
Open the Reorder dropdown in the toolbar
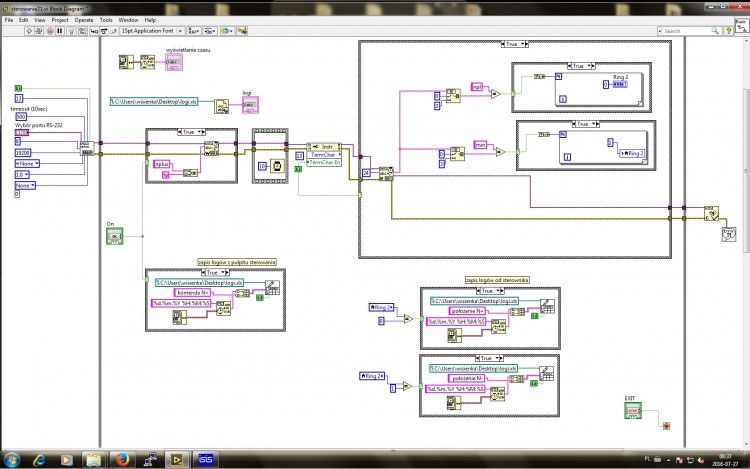click(x=227, y=31)
